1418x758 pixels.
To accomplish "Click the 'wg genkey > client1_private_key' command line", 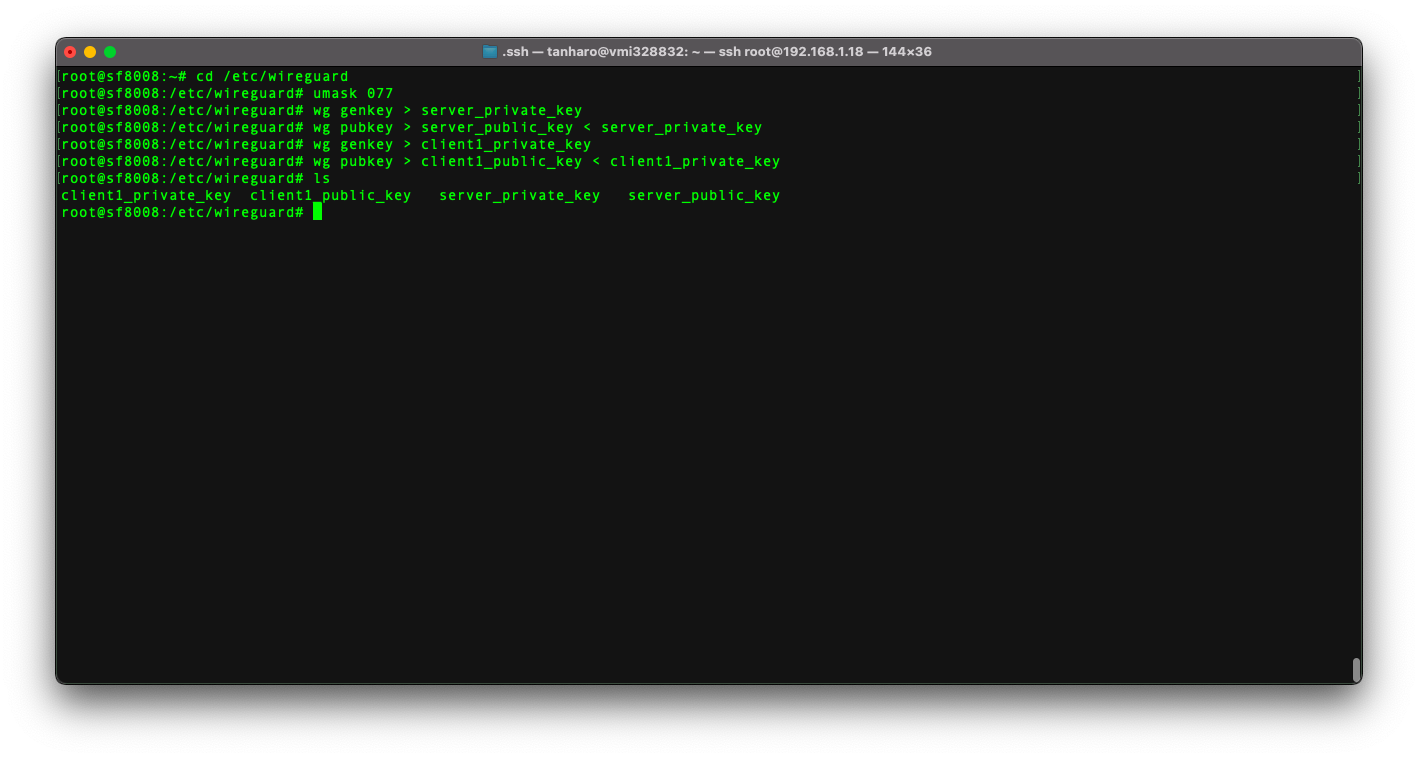I will 451,144.
